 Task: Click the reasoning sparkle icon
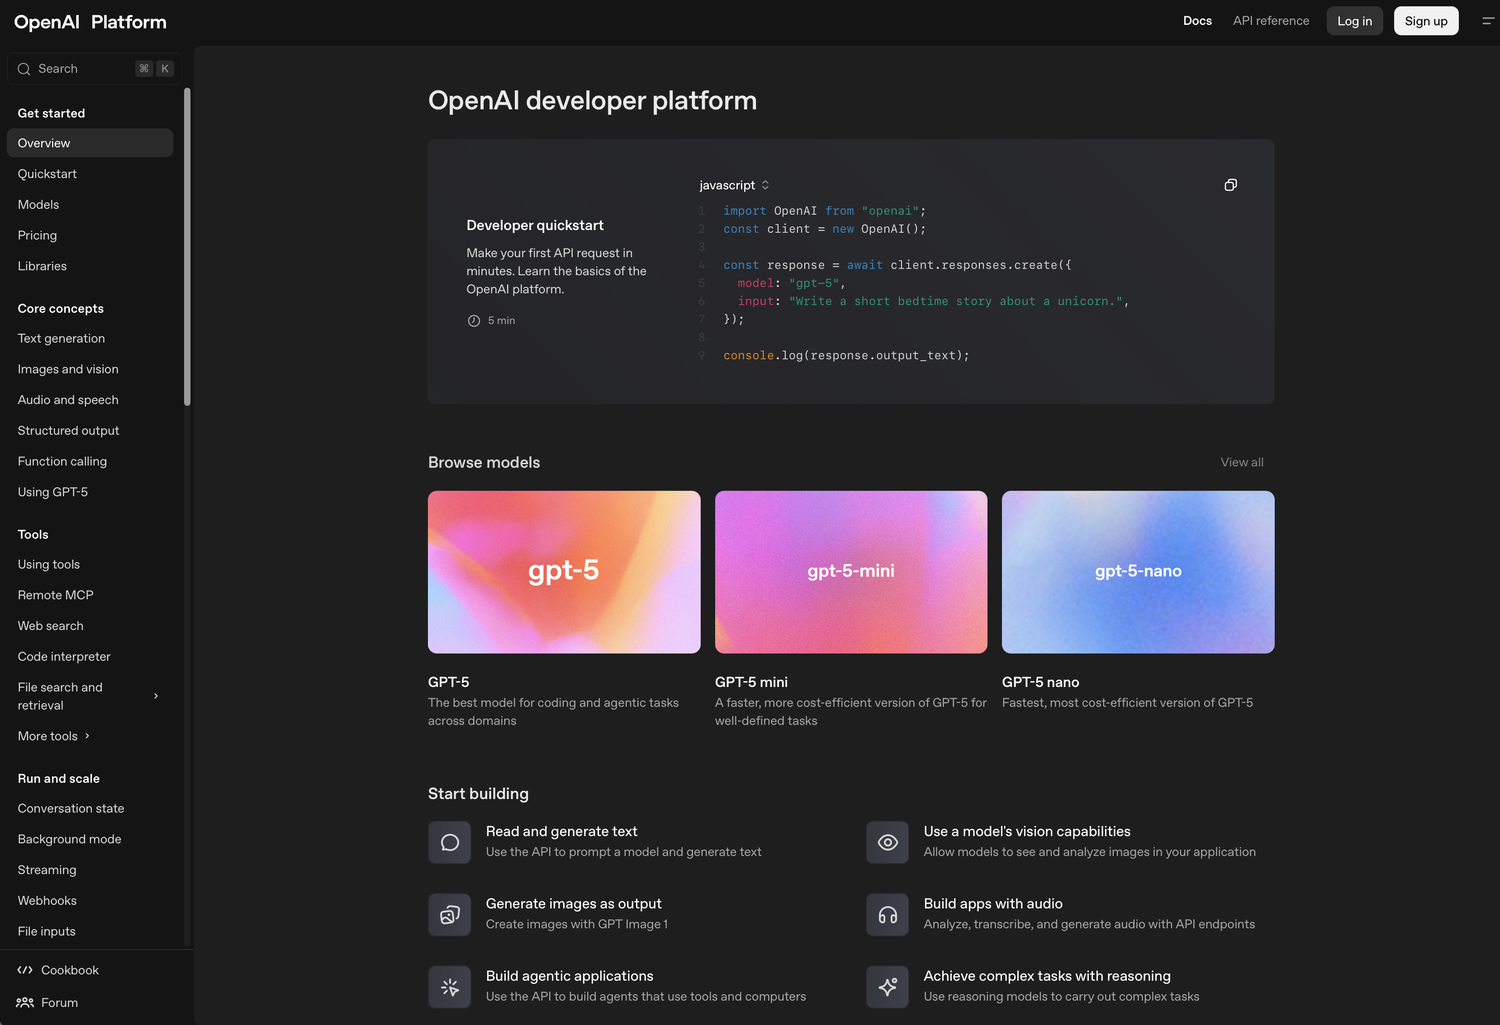point(888,987)
